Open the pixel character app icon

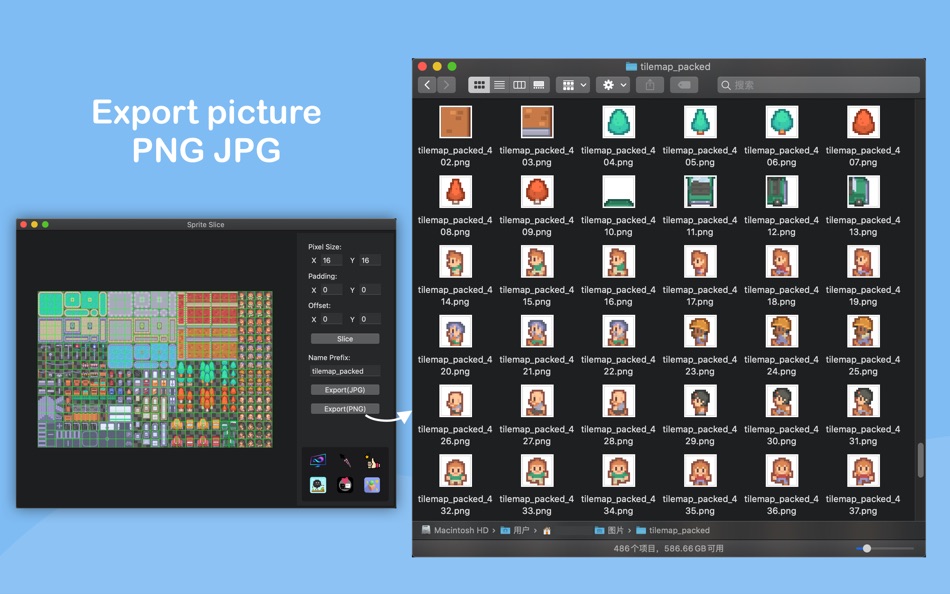point(318,485)
